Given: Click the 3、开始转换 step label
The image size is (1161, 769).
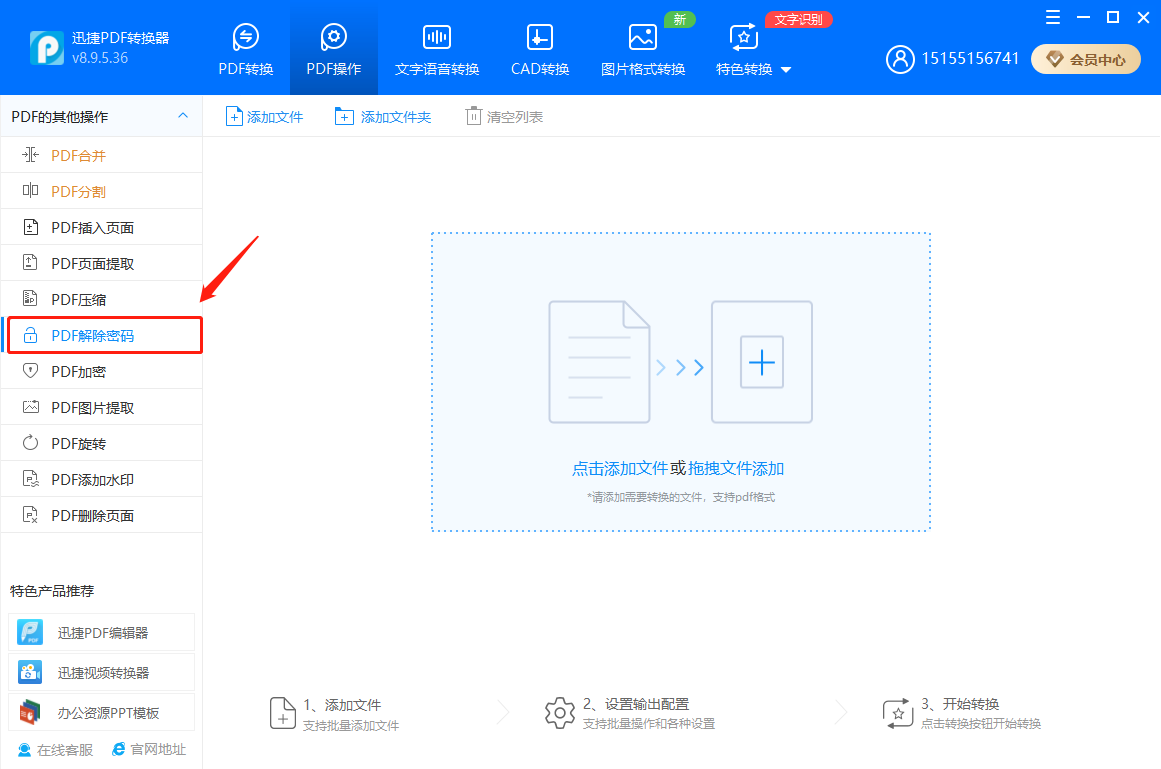Looking at the screenshot, I should point(960,704).
